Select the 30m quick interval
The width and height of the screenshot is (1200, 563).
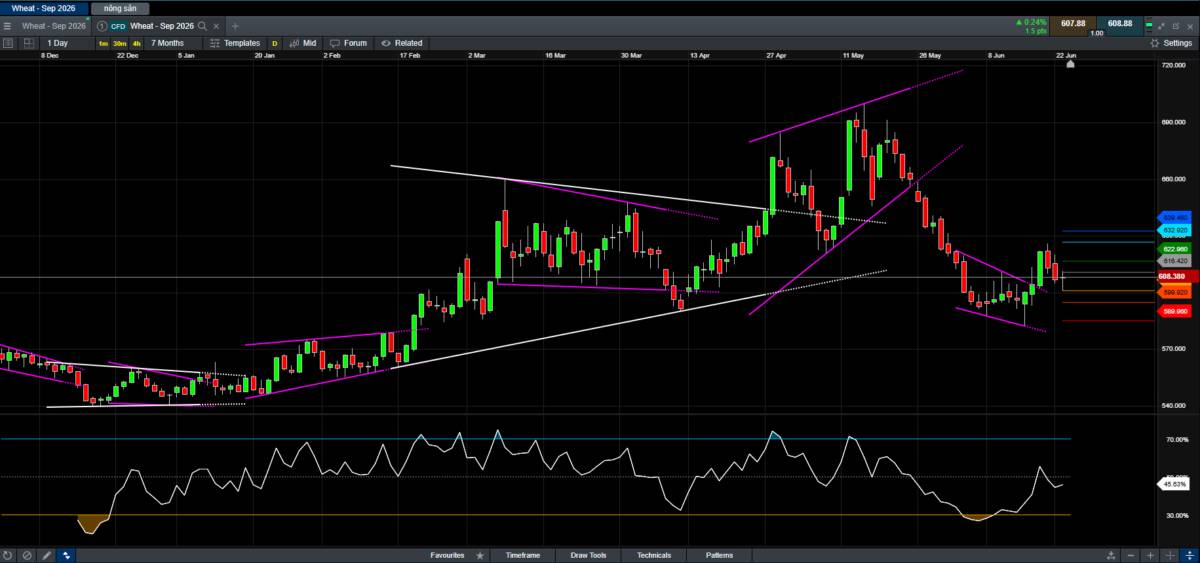[120, 43]
